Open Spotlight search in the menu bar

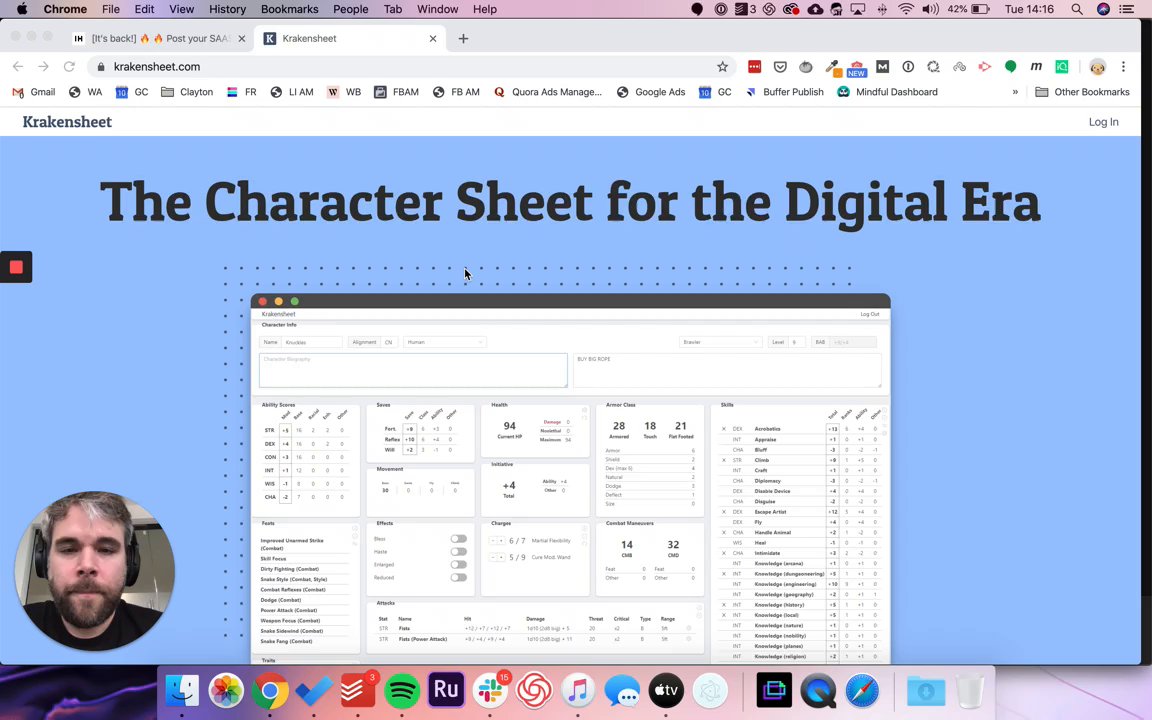coord(1076,9)
